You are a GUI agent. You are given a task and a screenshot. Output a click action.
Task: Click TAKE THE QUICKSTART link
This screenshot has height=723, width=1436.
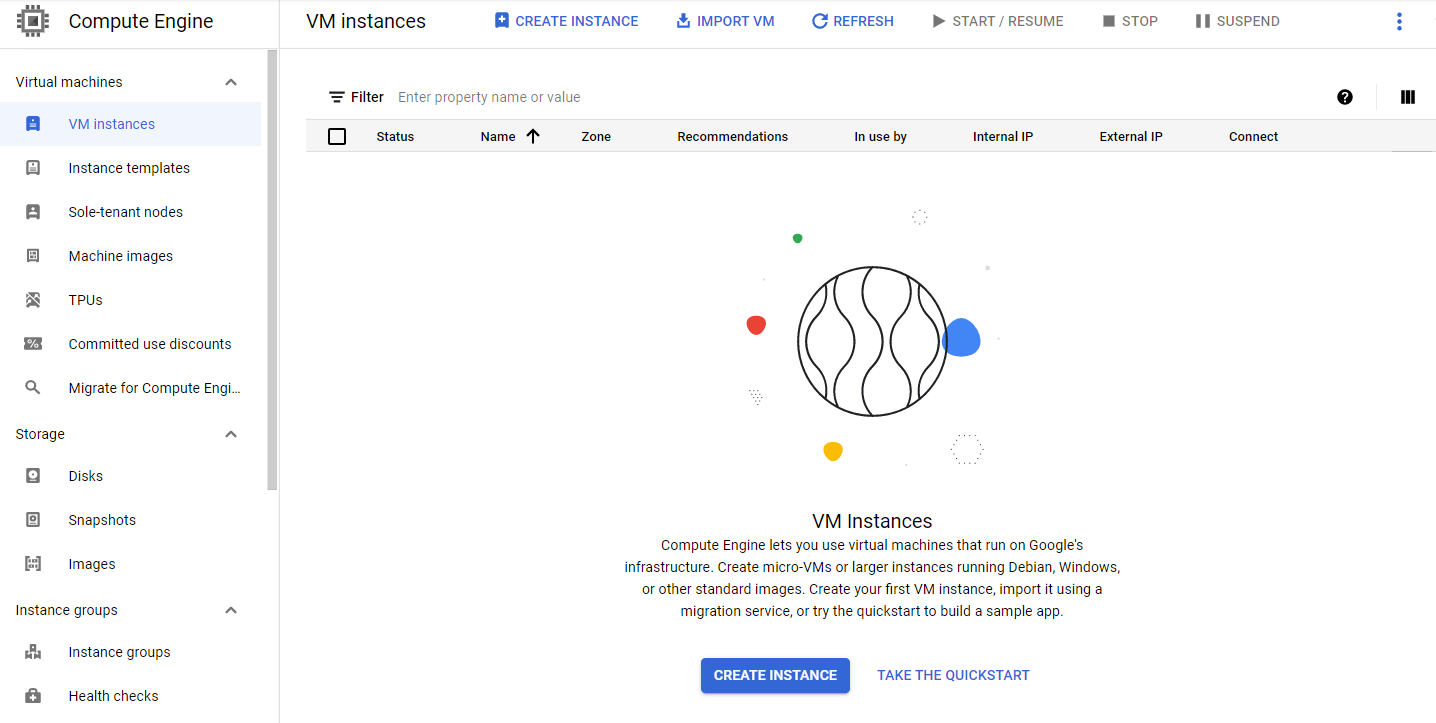[x=953, y=675]
